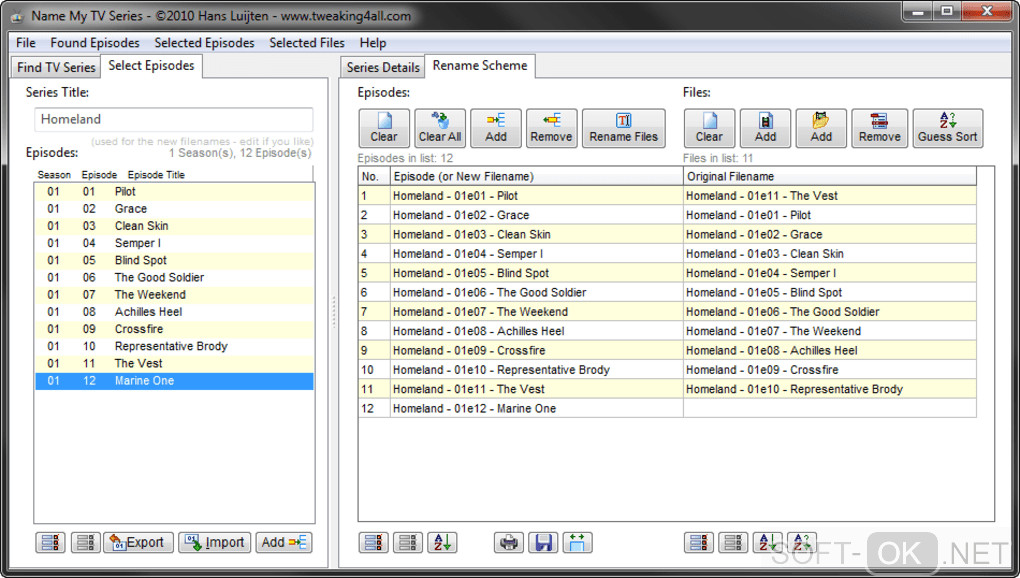Click the column auto-width icon beside save
This screenshot has height=578, width=1020.
(x=578, y=542)
